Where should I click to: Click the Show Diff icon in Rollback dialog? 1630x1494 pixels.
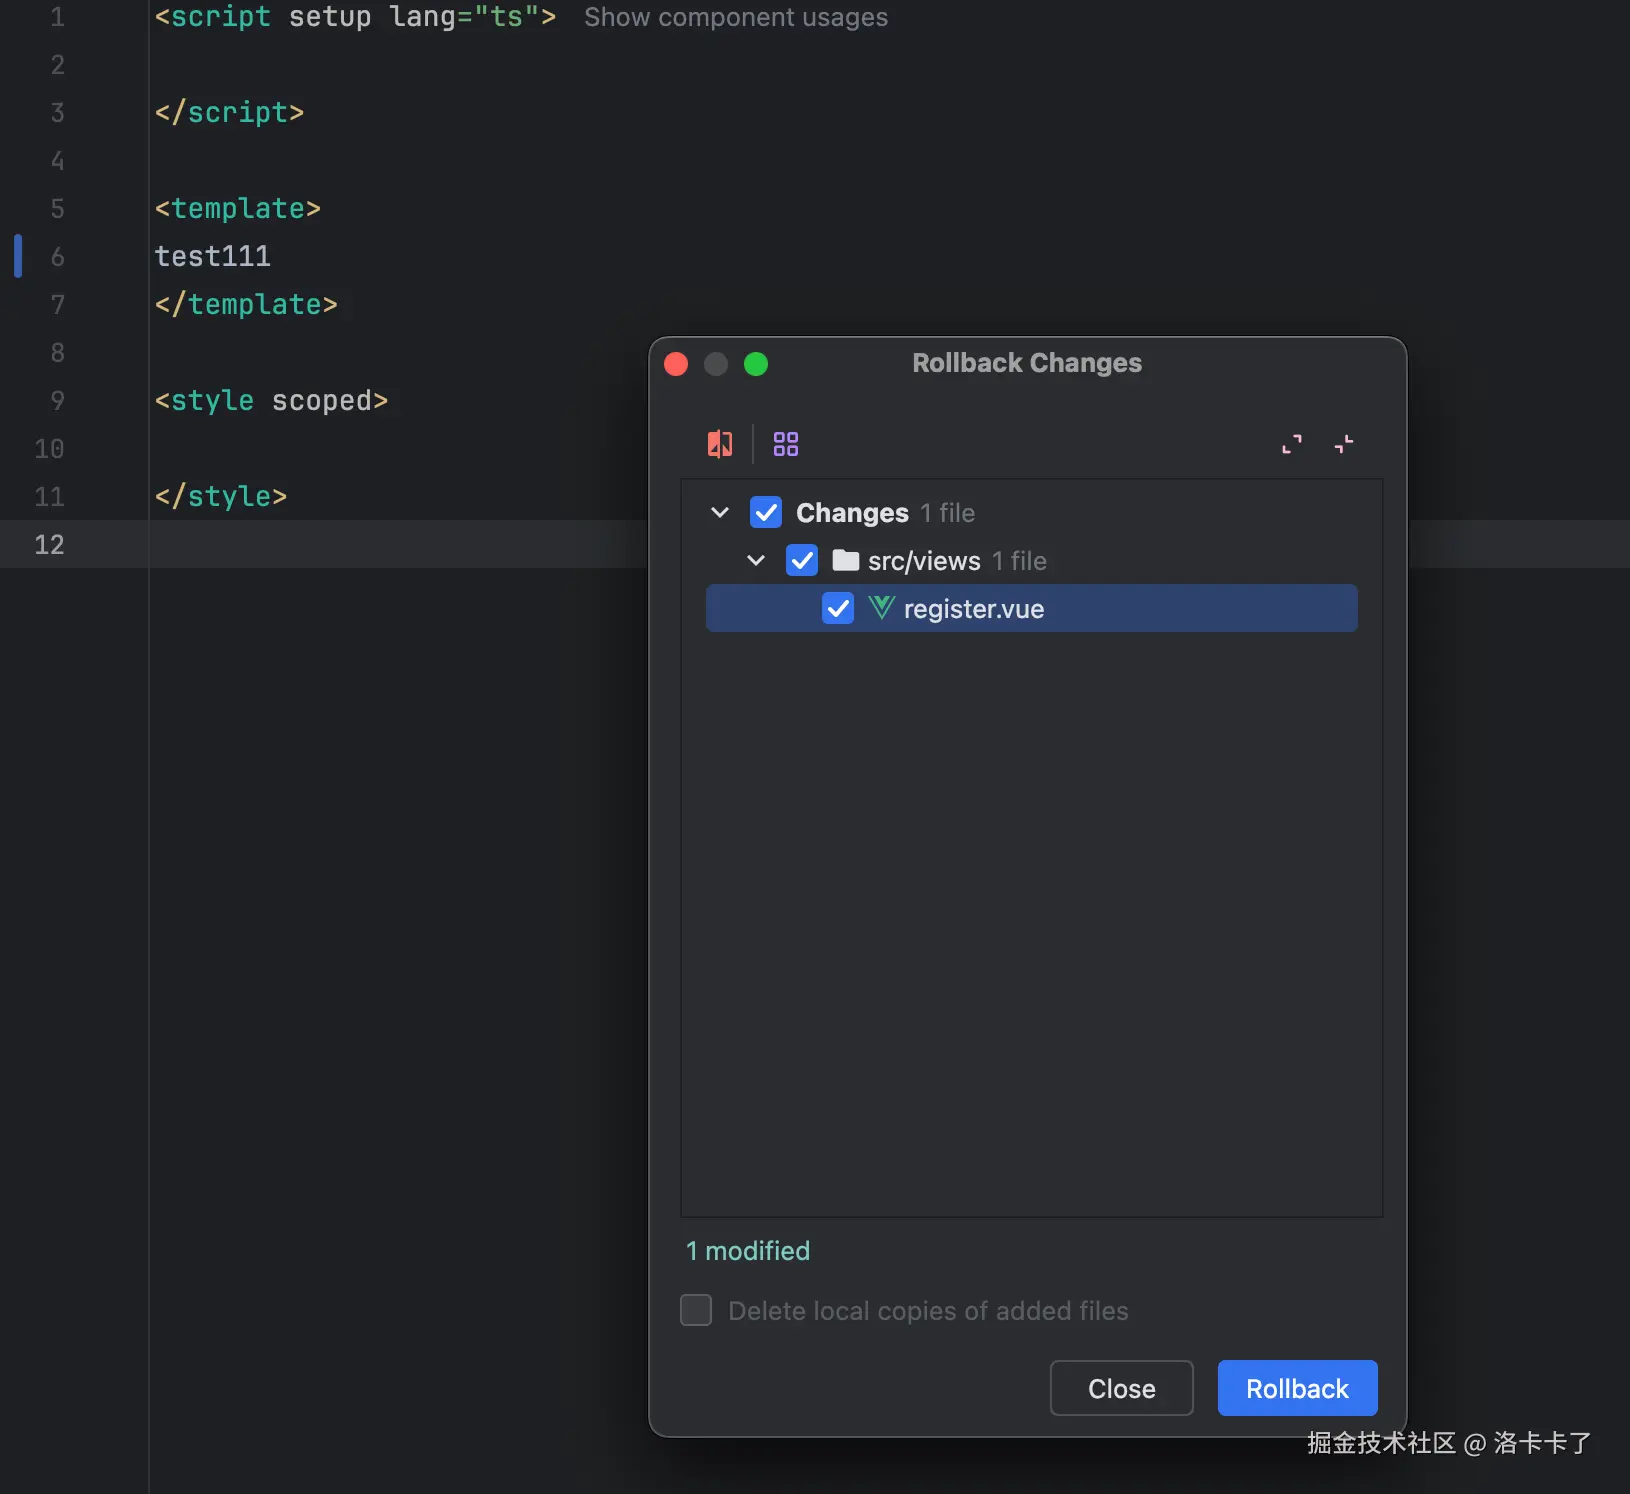(x=720, y=444)
